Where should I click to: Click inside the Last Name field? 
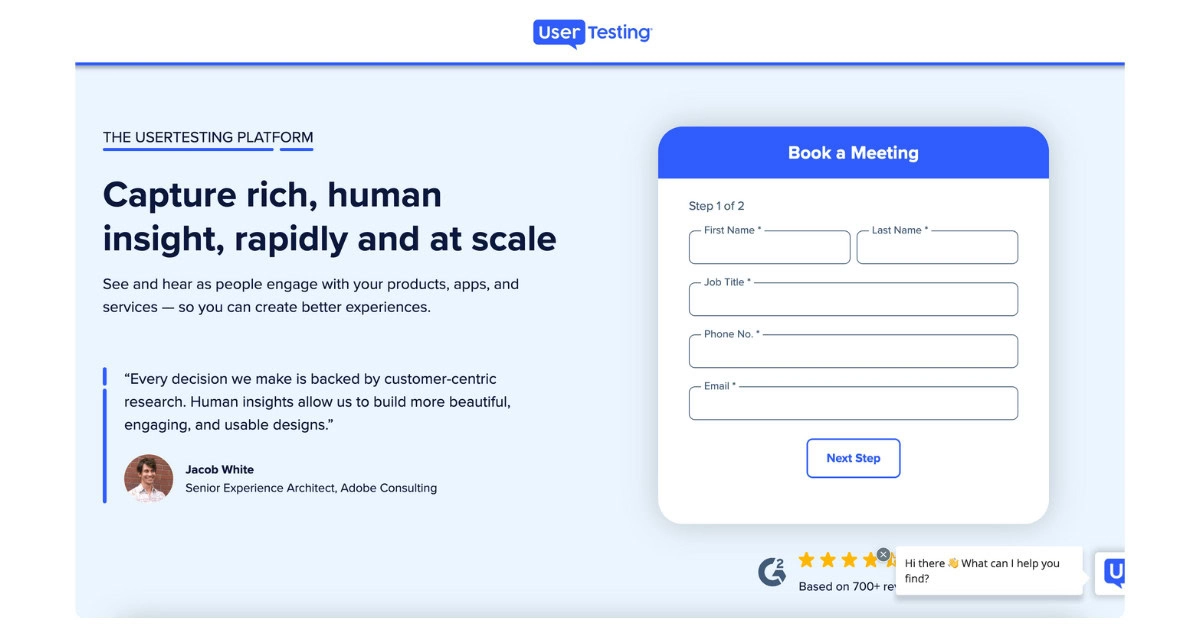[x=937, y=247]
